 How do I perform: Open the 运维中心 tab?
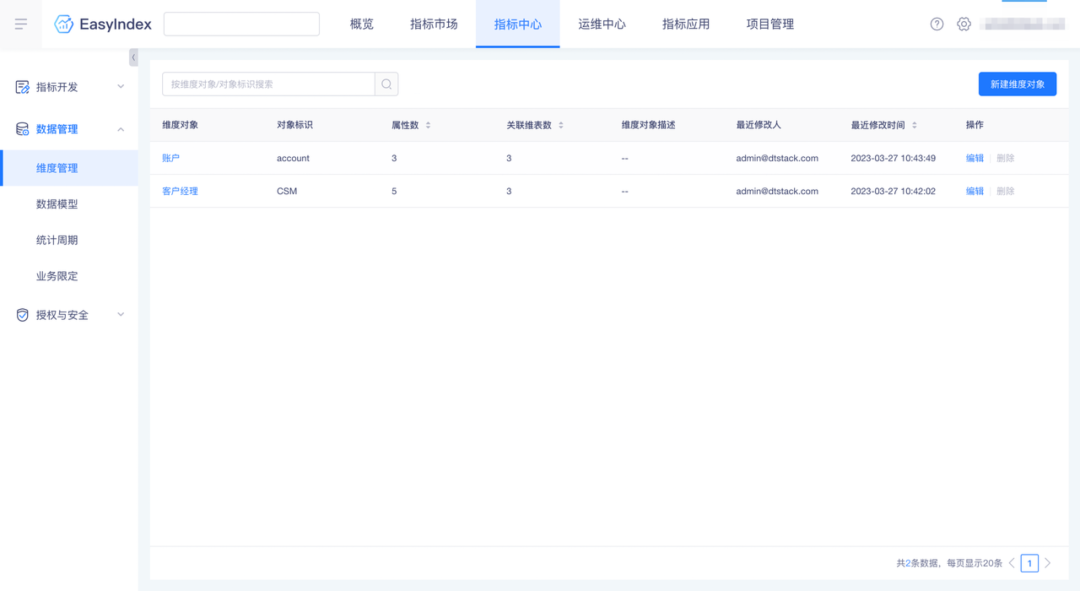point(602,24)
